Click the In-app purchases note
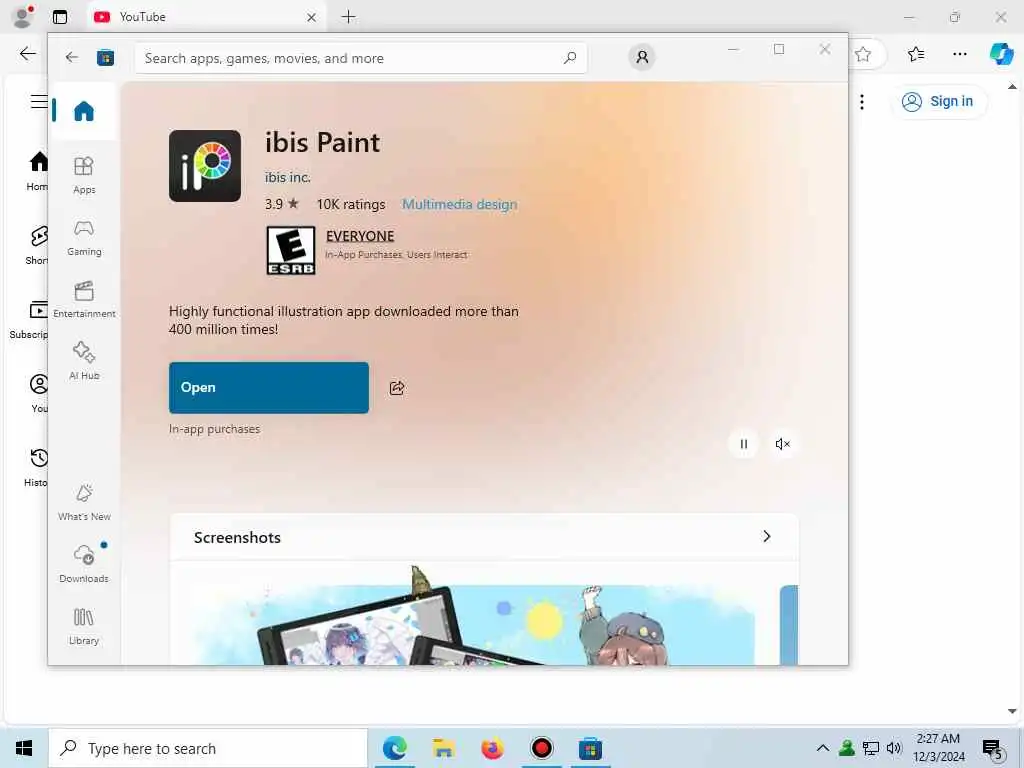Viewport: 1024px width, 768px height. tap(214, 429)
